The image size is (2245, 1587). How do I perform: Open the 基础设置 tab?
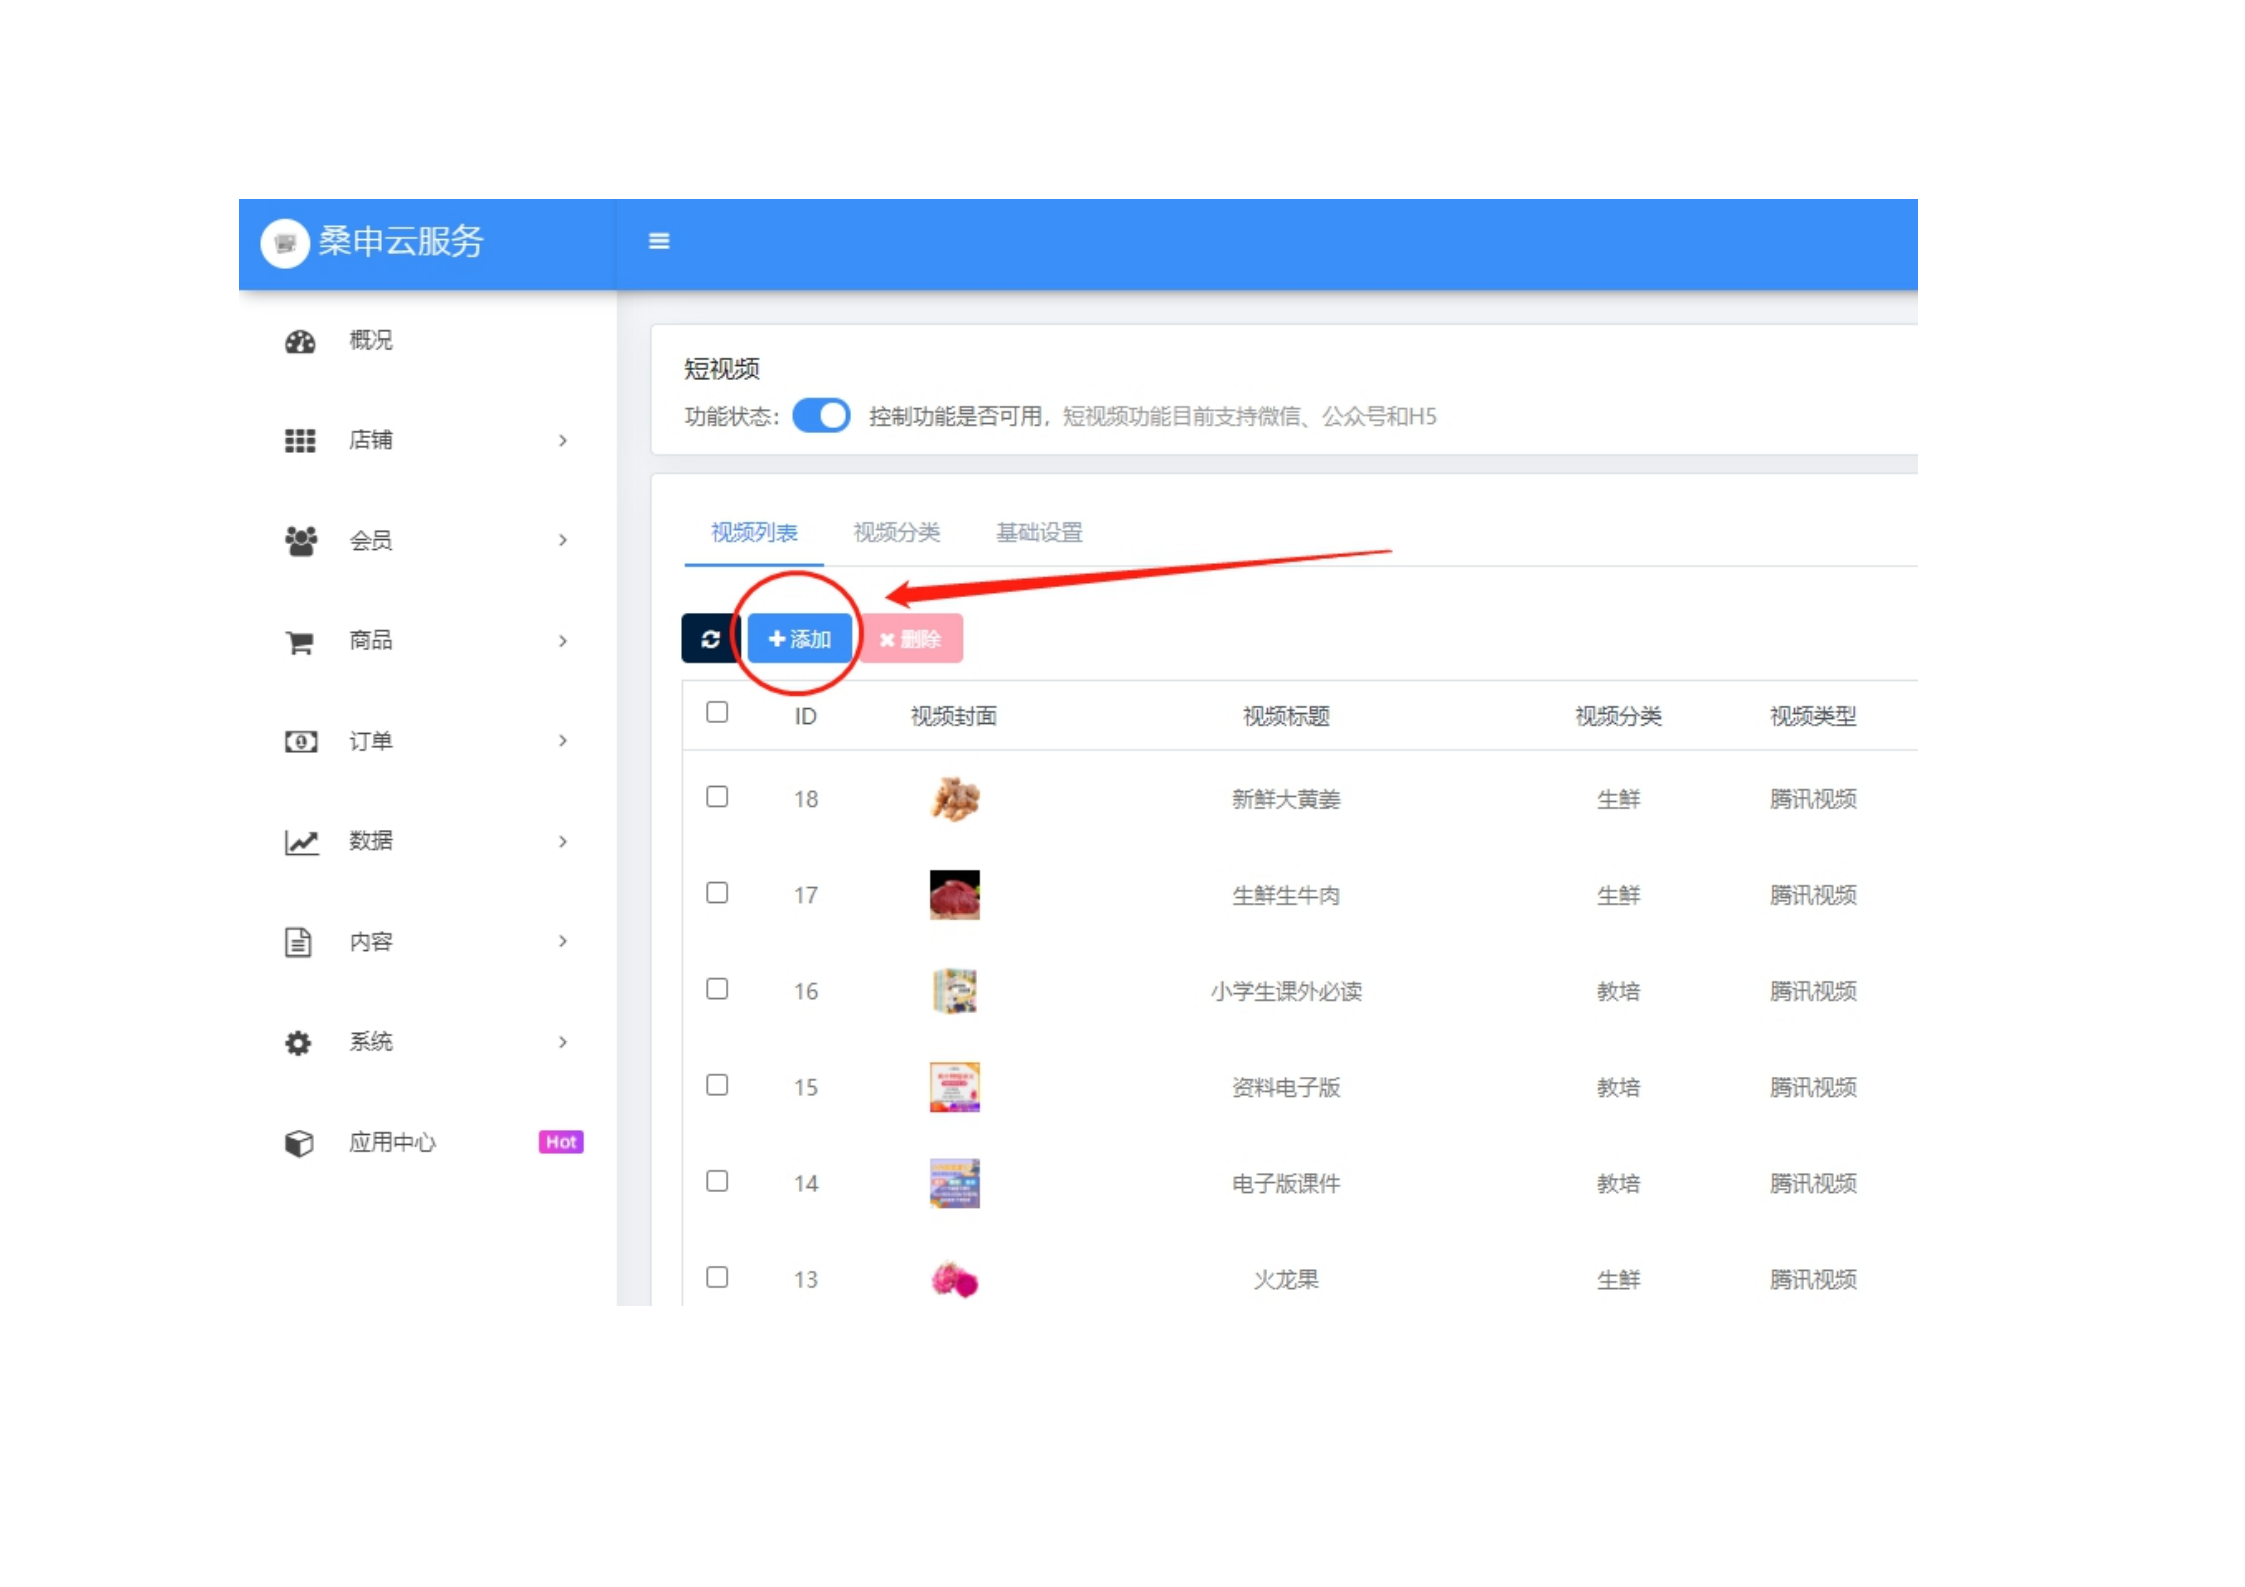click(x=1040, y=533)
